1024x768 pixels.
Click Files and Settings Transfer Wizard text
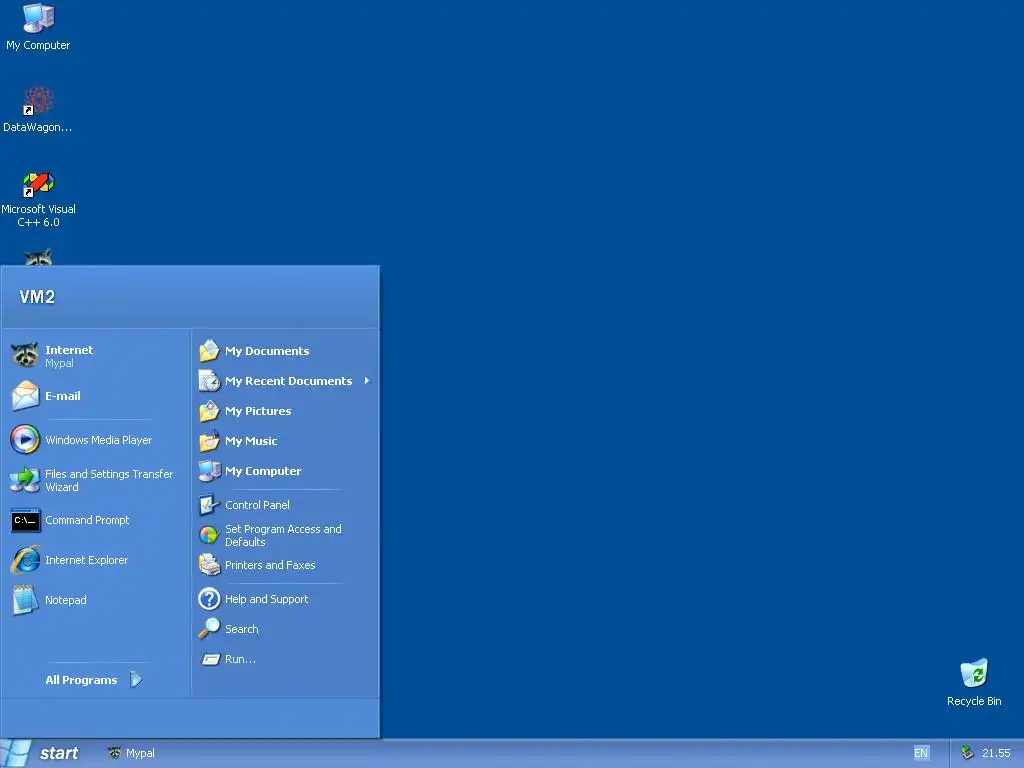pyautogui.click(x=109, y=480)
